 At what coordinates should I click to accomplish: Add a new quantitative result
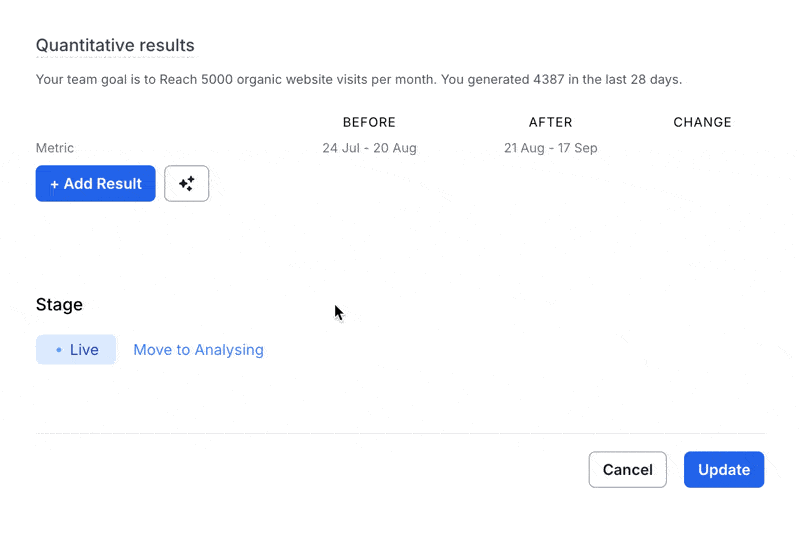coord(95,183)
